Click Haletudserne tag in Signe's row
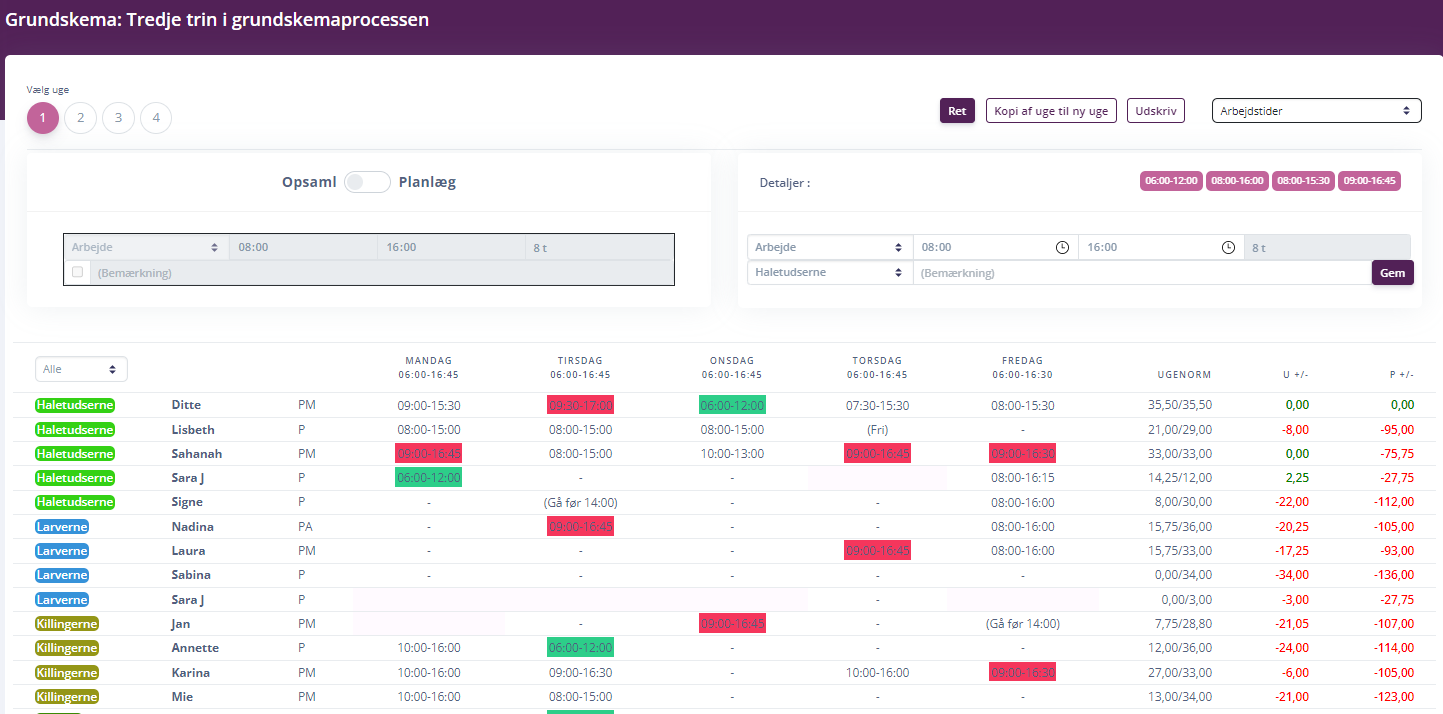Screen dimensions: 1443x714 click(x=75, y=502)
